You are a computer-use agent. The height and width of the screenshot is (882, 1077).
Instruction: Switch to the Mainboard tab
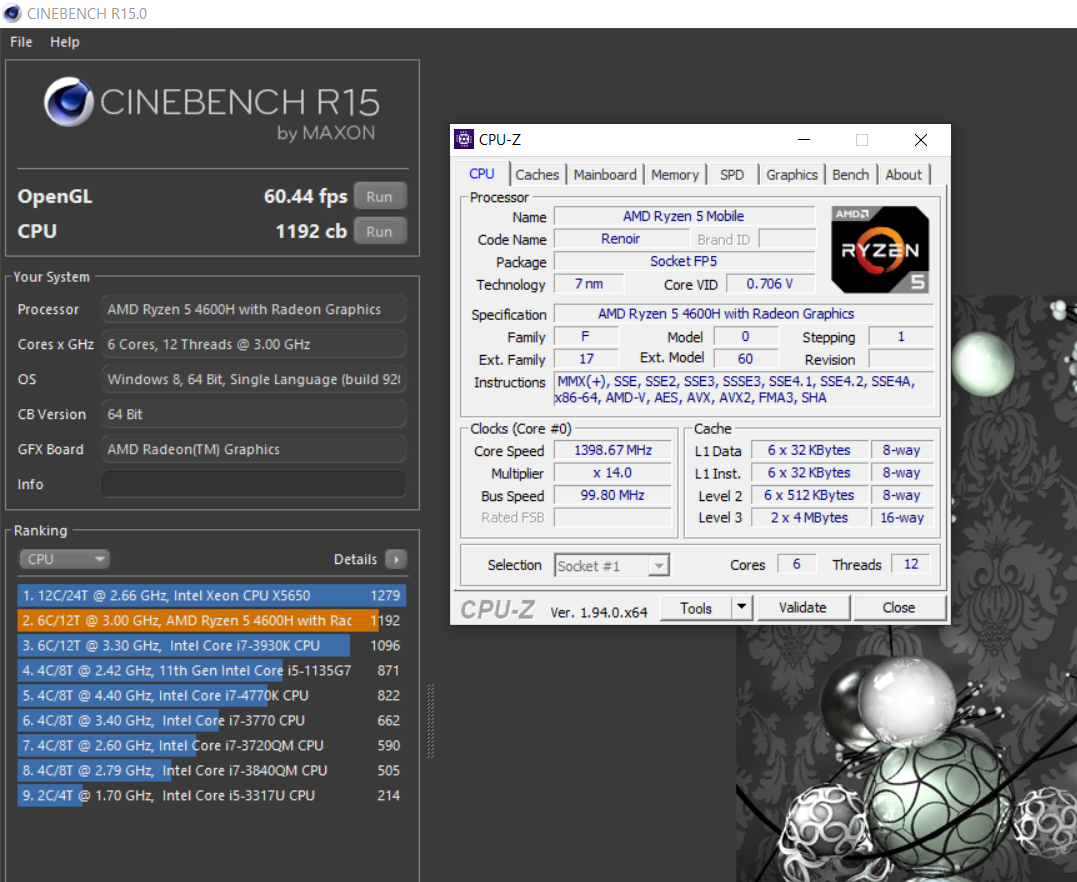tap(605, 174)
